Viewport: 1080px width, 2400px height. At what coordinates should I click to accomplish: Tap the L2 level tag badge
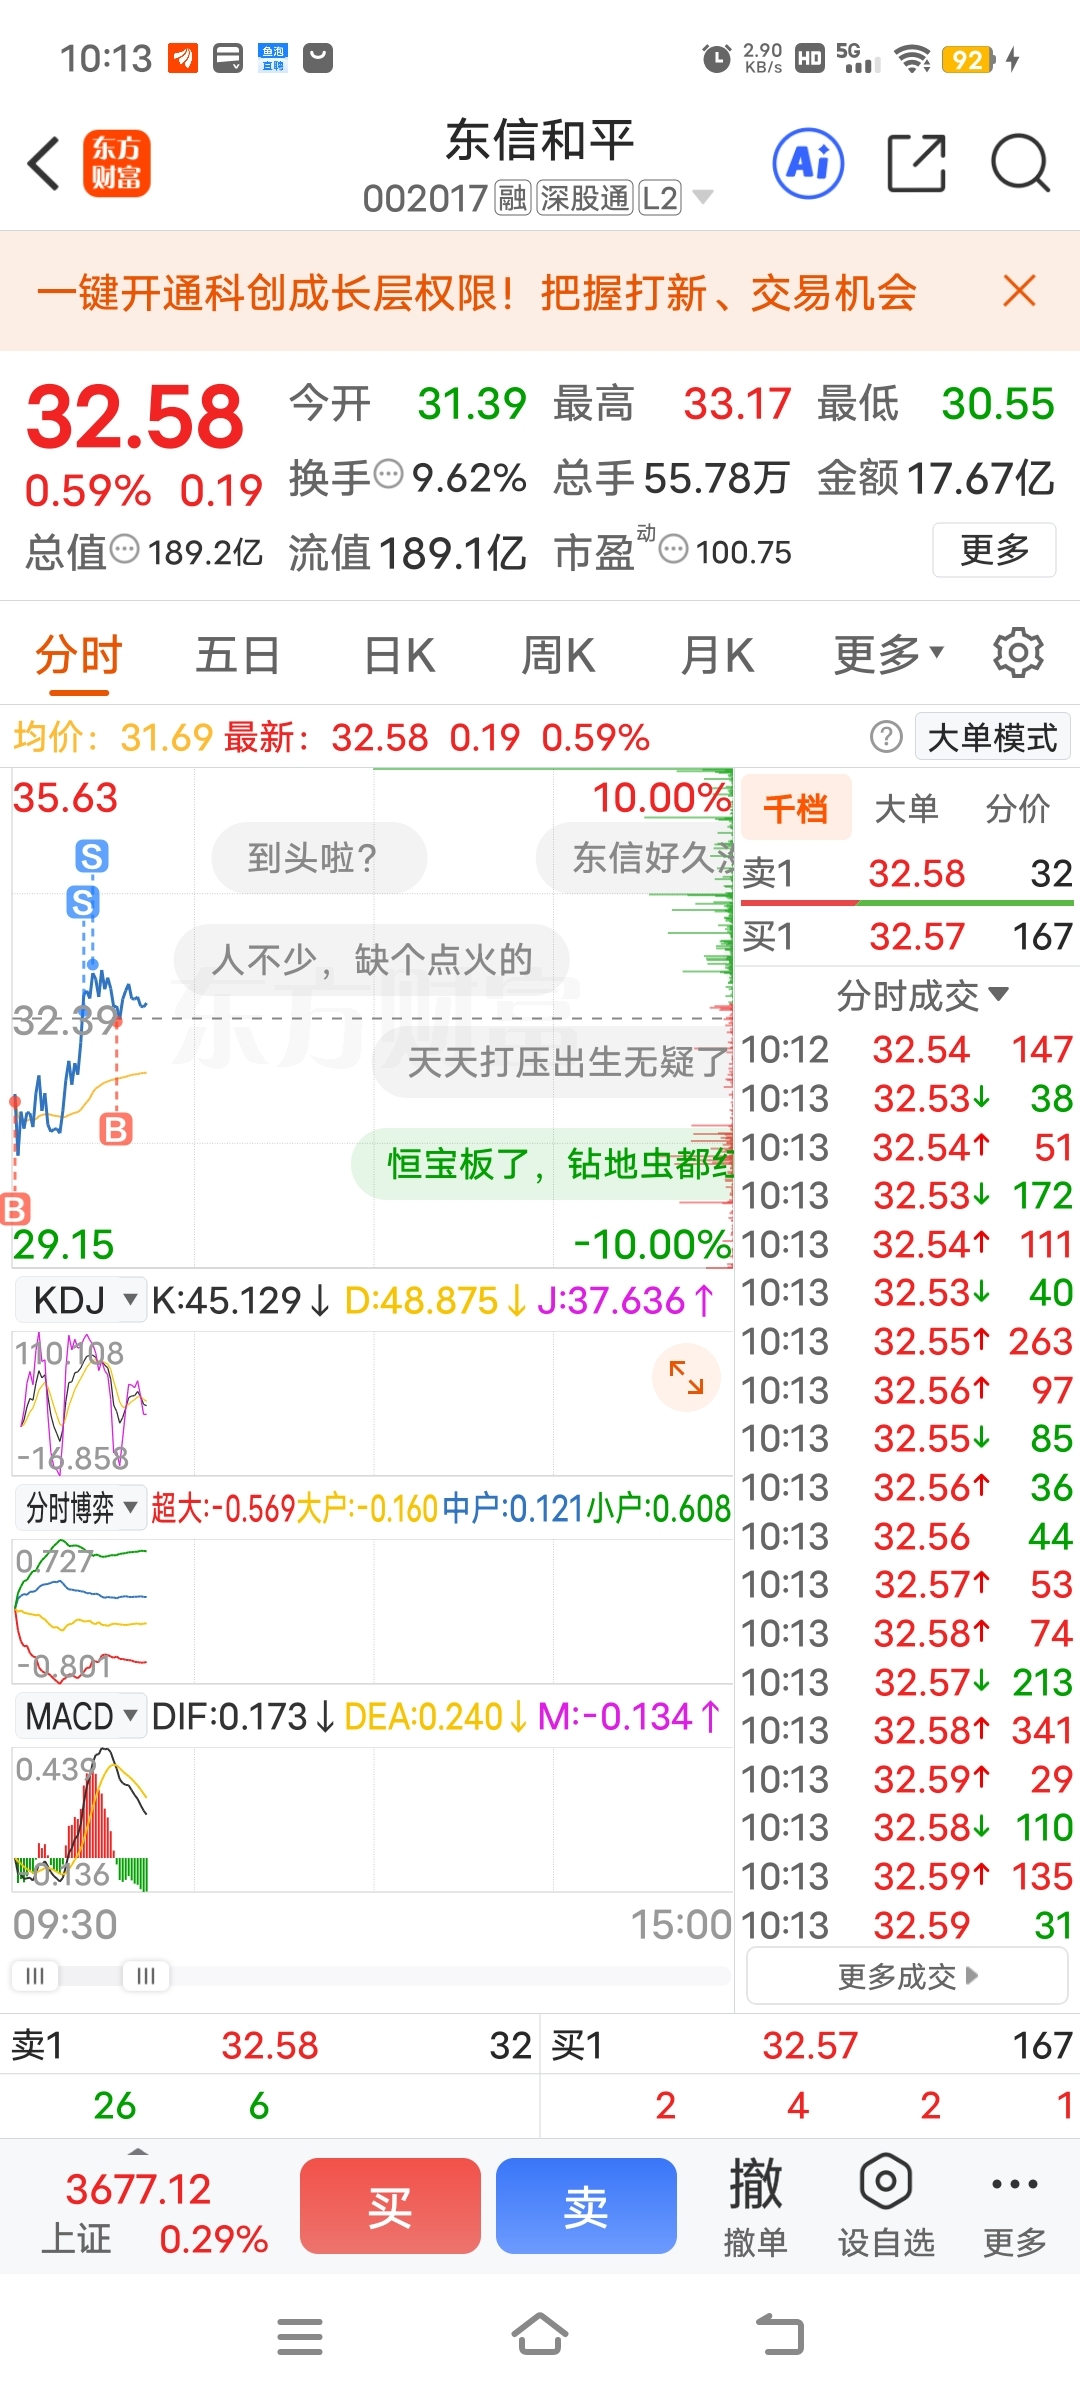pyautogui.click(x=660, y=197)
